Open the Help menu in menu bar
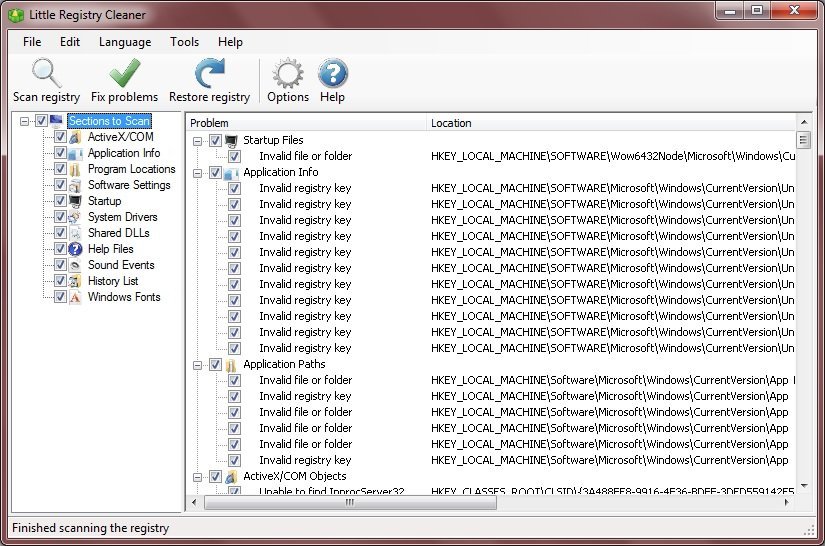Screen dimensions: 825x546 coord(230,42)
